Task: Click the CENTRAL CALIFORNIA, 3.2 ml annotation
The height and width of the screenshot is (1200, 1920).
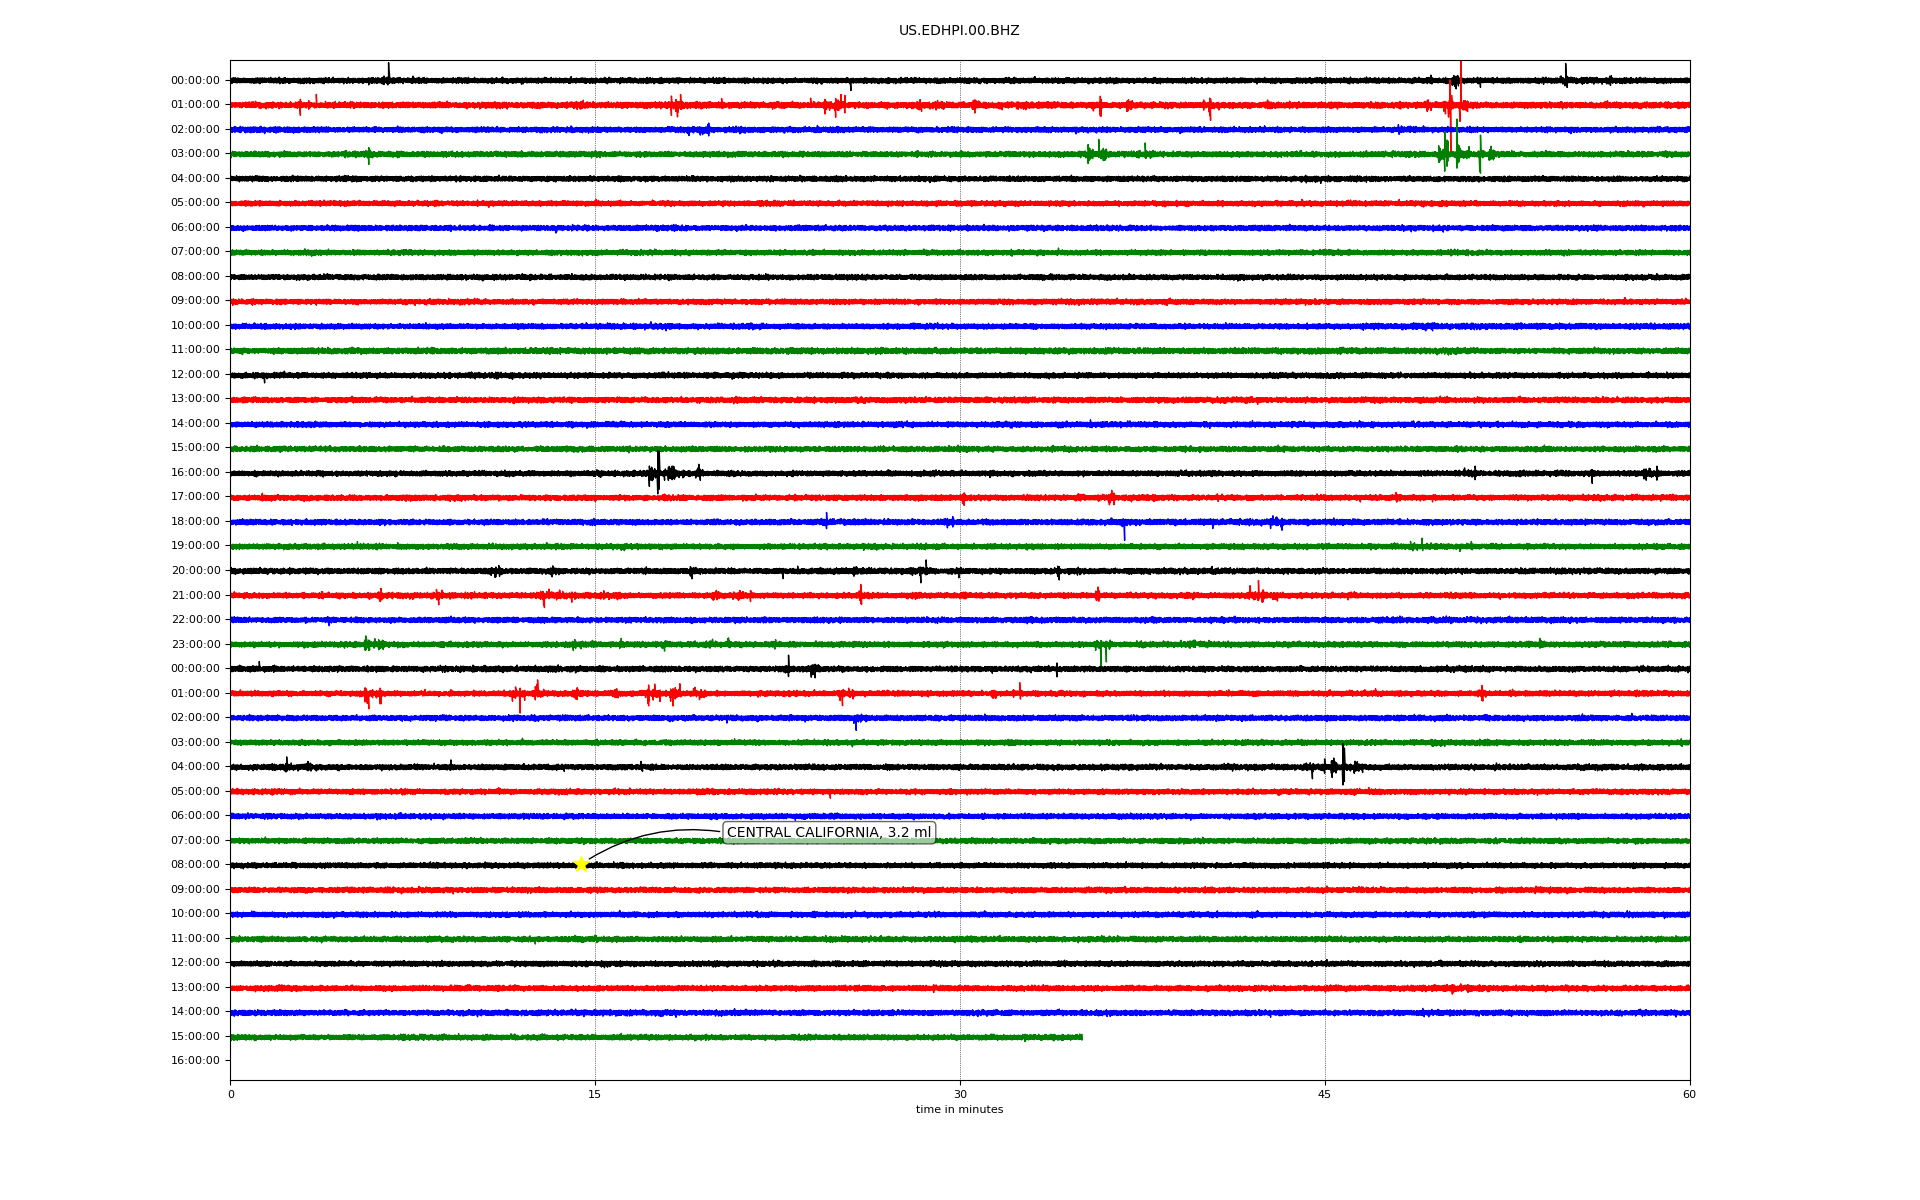Action: [828, 832]
